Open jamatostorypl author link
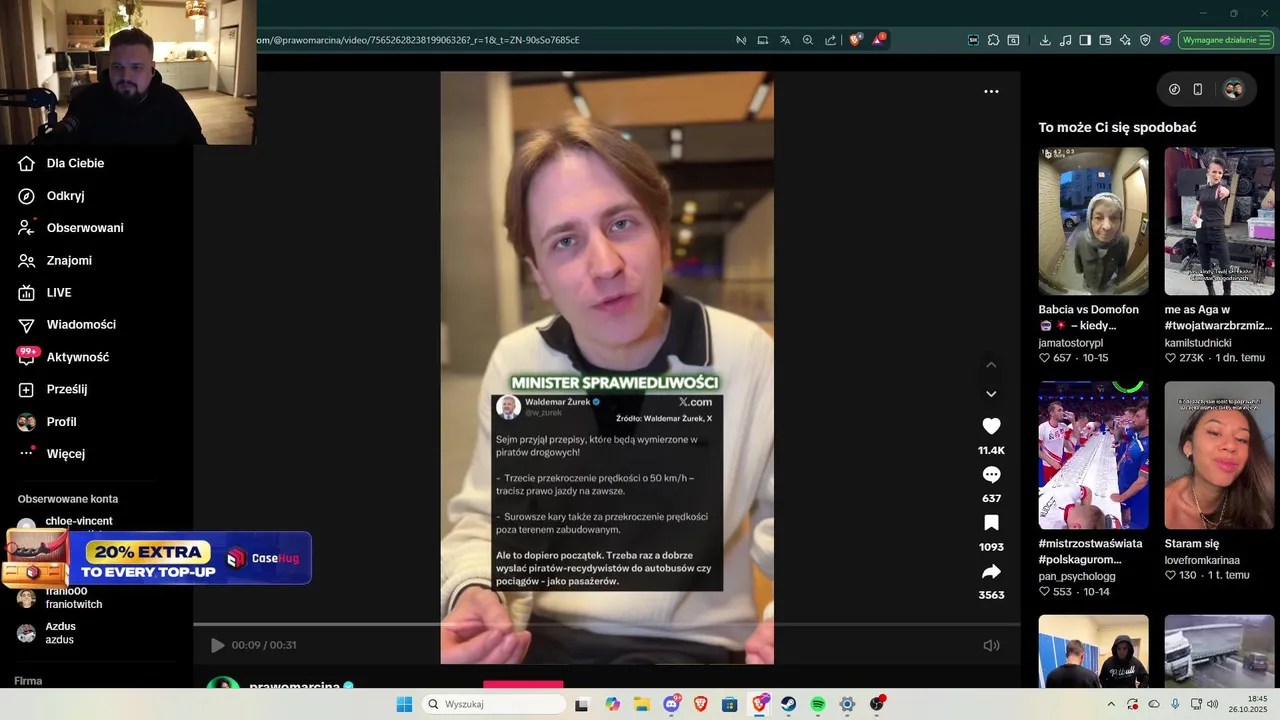Viewport: 1280px width, 720px height. coord(1070,342)
